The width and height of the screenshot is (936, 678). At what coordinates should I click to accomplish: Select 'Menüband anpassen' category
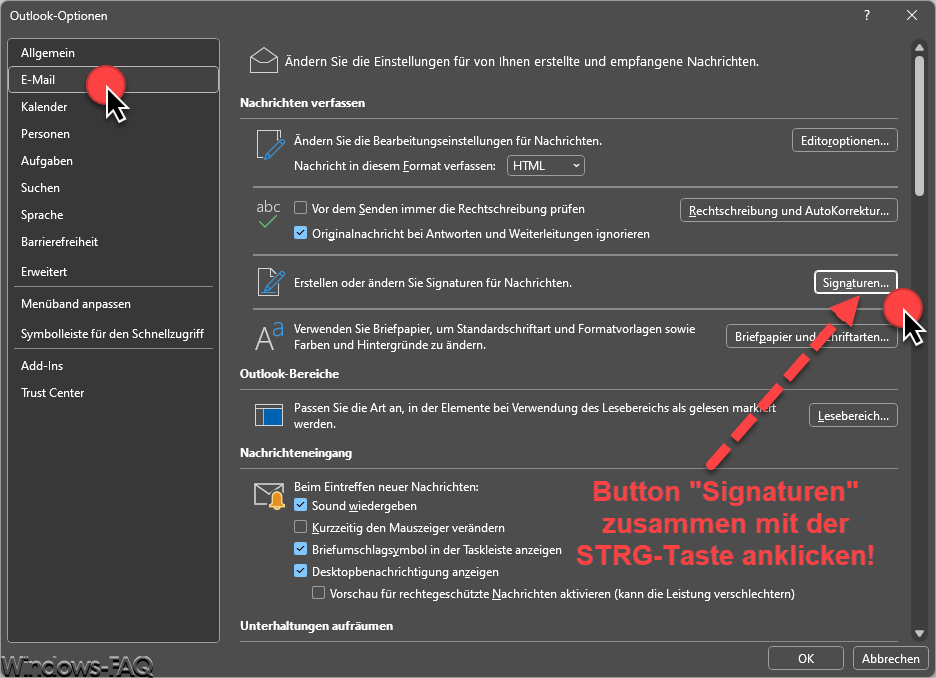113,304
